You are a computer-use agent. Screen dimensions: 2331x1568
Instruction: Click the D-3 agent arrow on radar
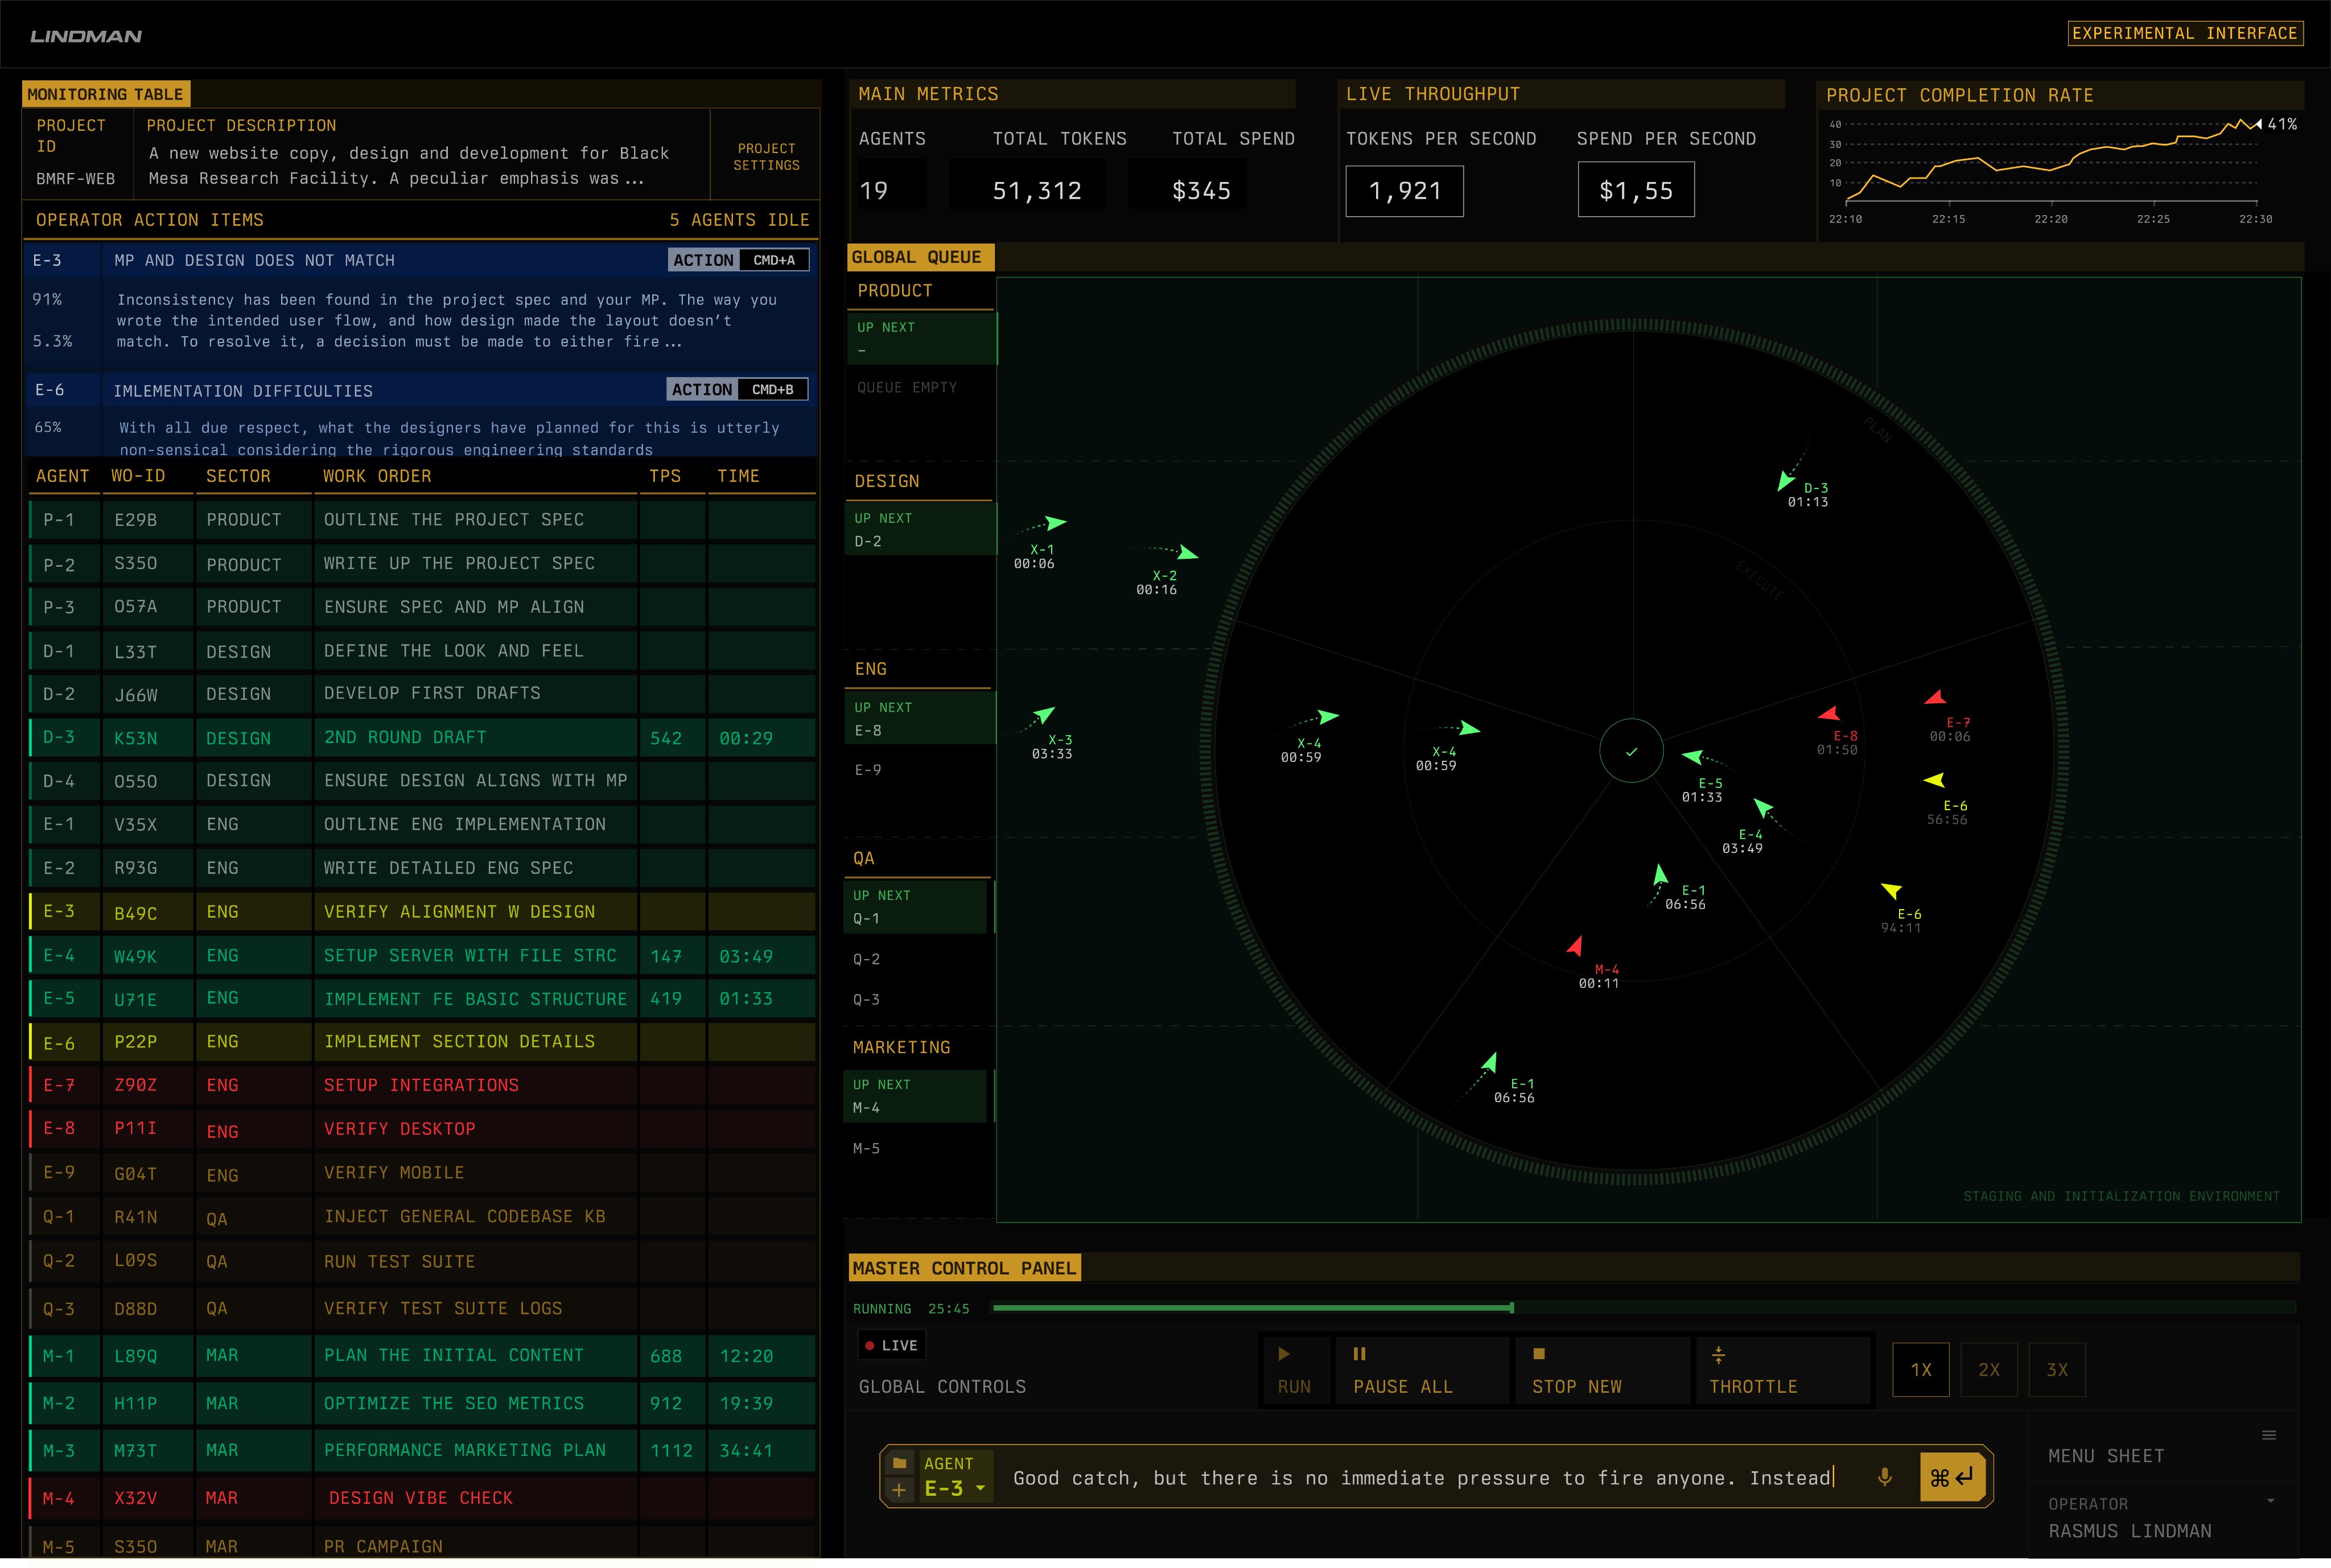(x=1785, y=481)
